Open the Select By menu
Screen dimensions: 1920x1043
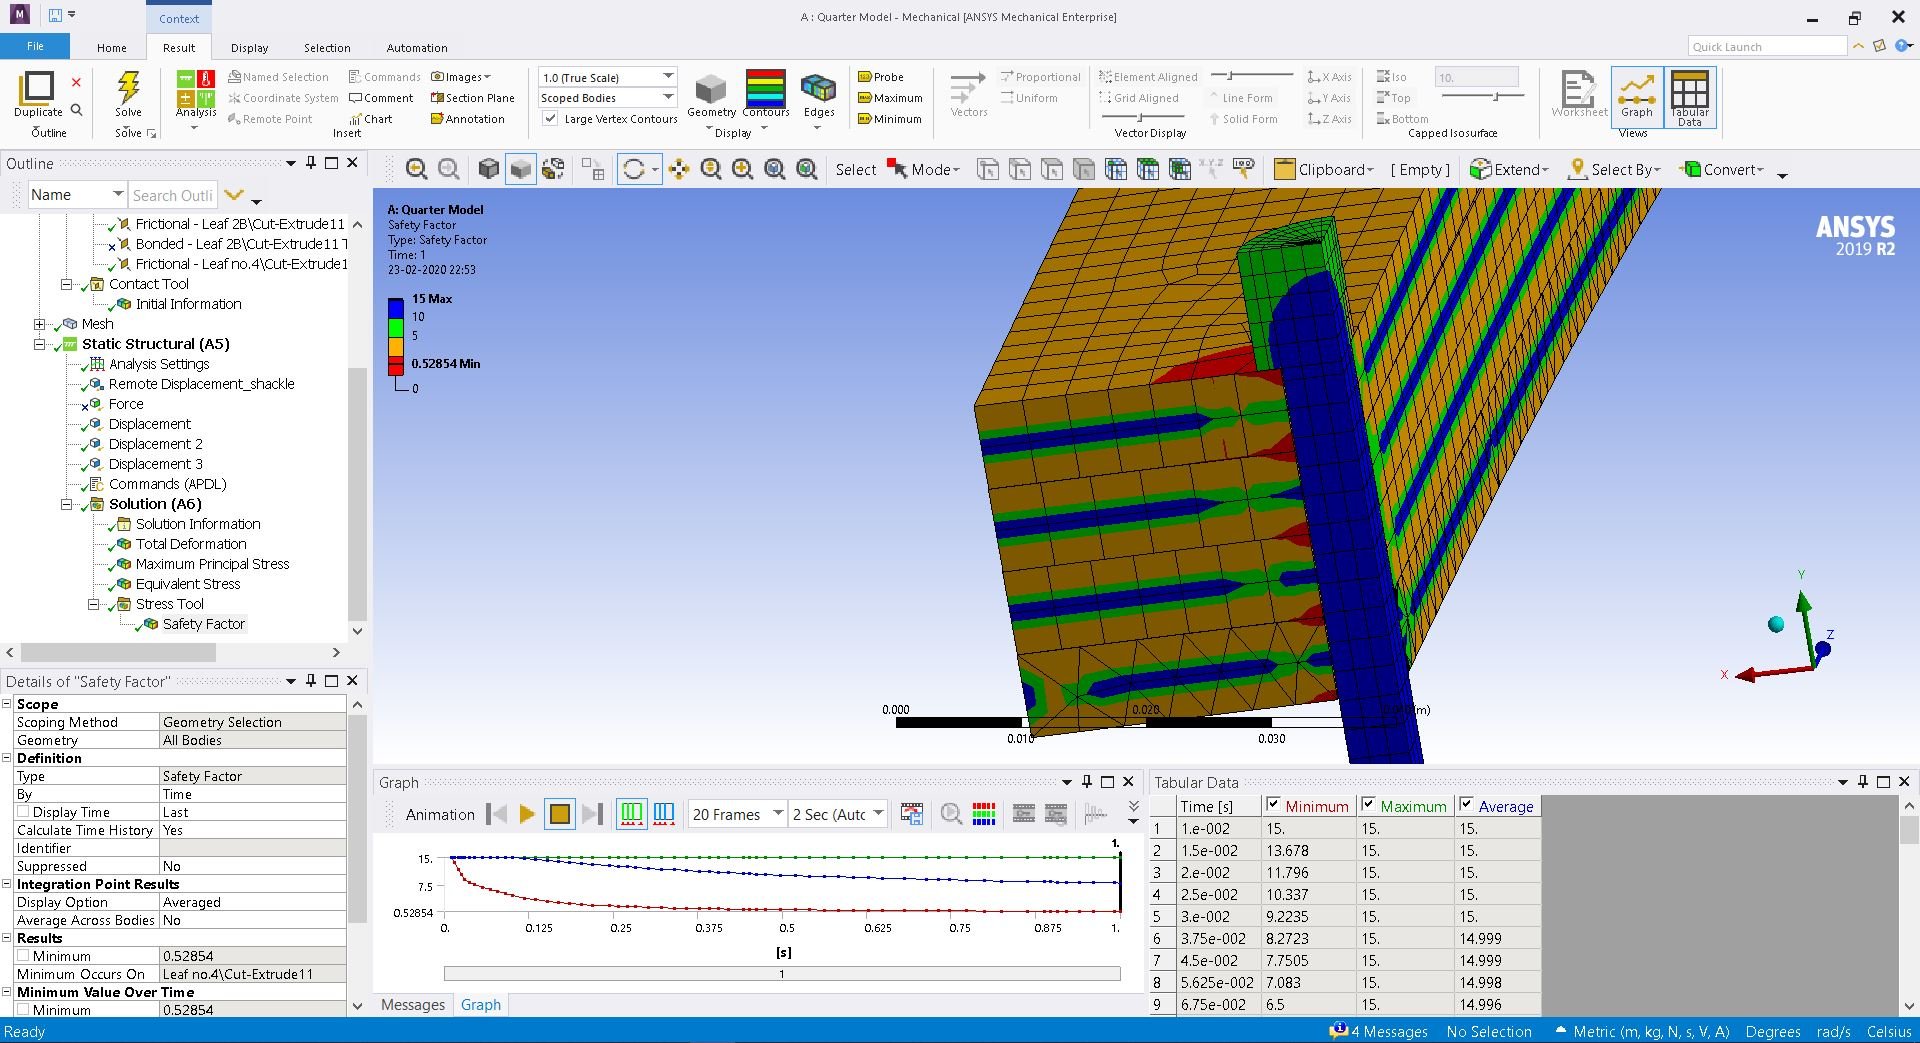(1614, 170)
